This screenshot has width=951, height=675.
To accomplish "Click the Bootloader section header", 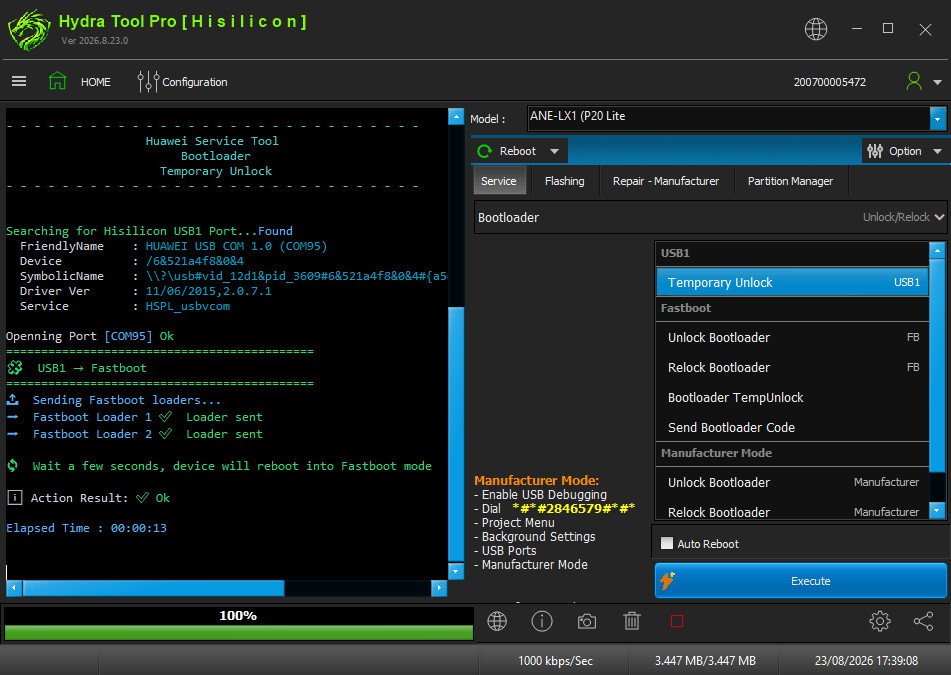I will point(710,217).
